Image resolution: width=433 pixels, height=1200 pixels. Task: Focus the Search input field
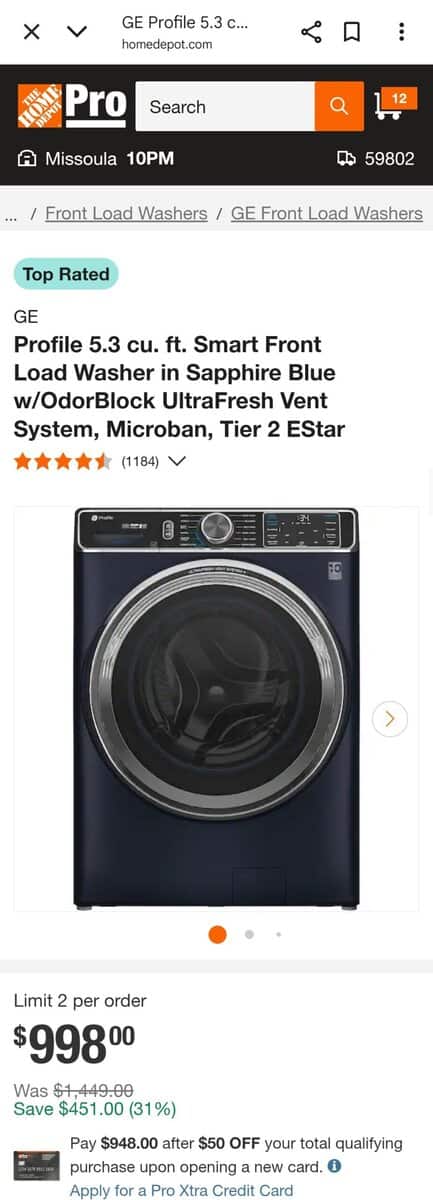225,106
